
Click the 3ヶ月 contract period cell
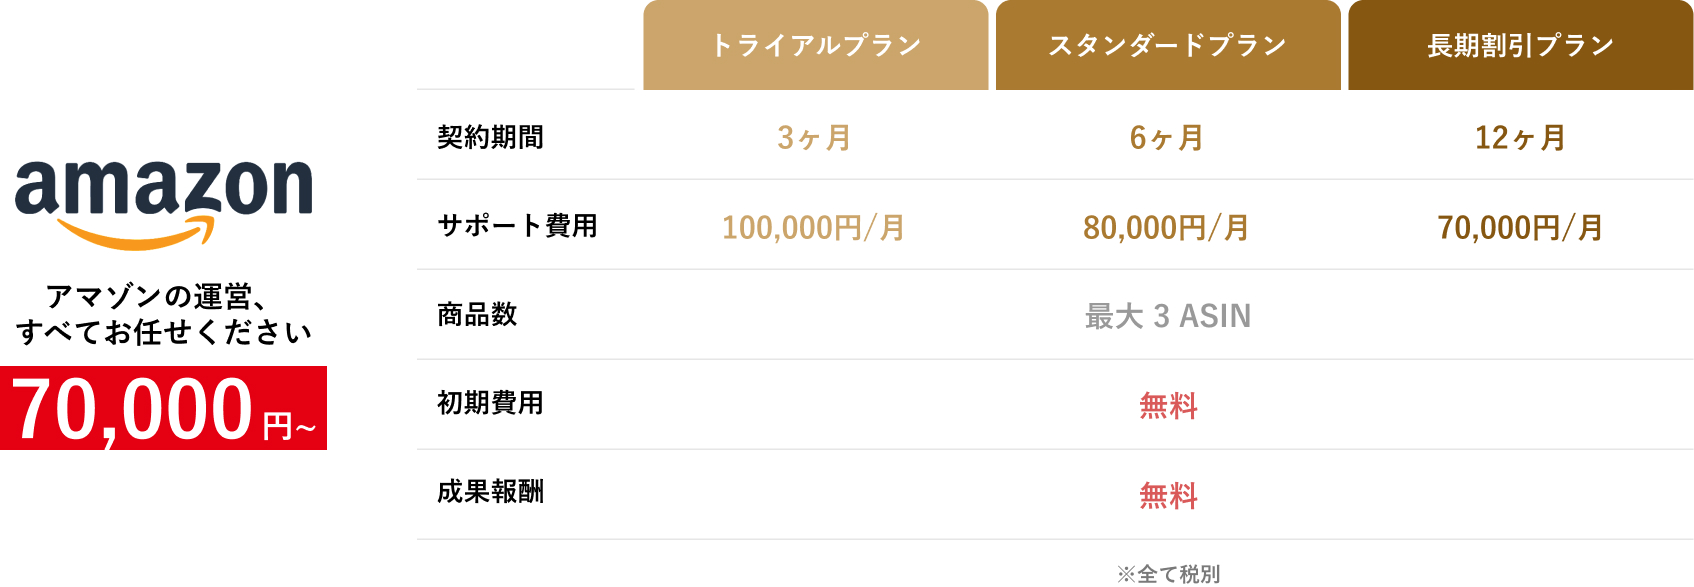pyautogui.click(x=814, y=138)
